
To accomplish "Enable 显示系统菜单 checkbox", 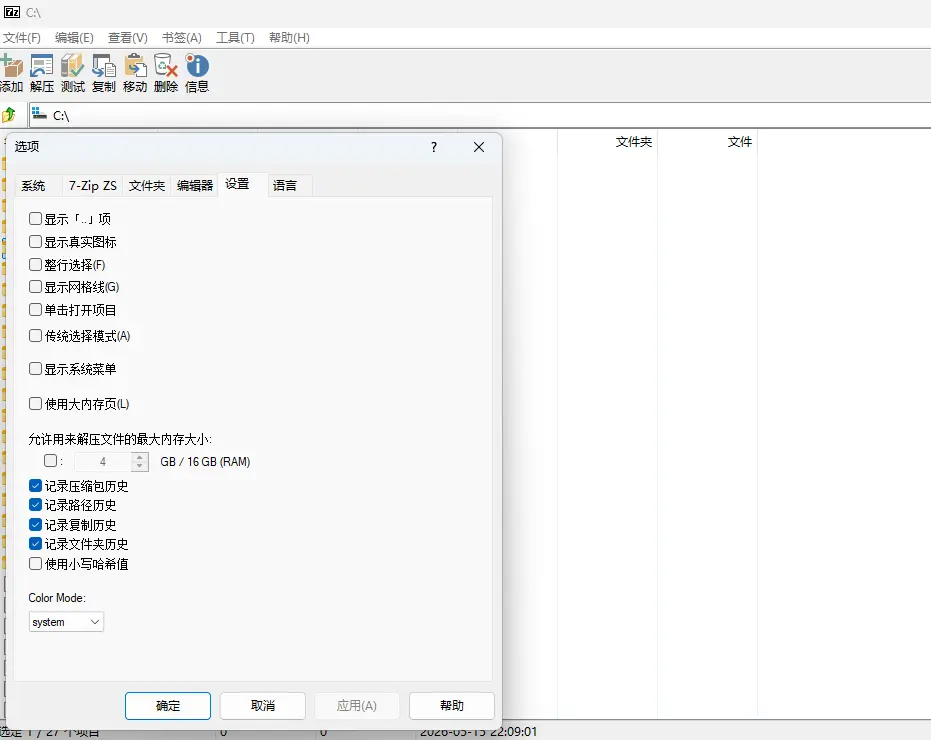I will 35,369.
